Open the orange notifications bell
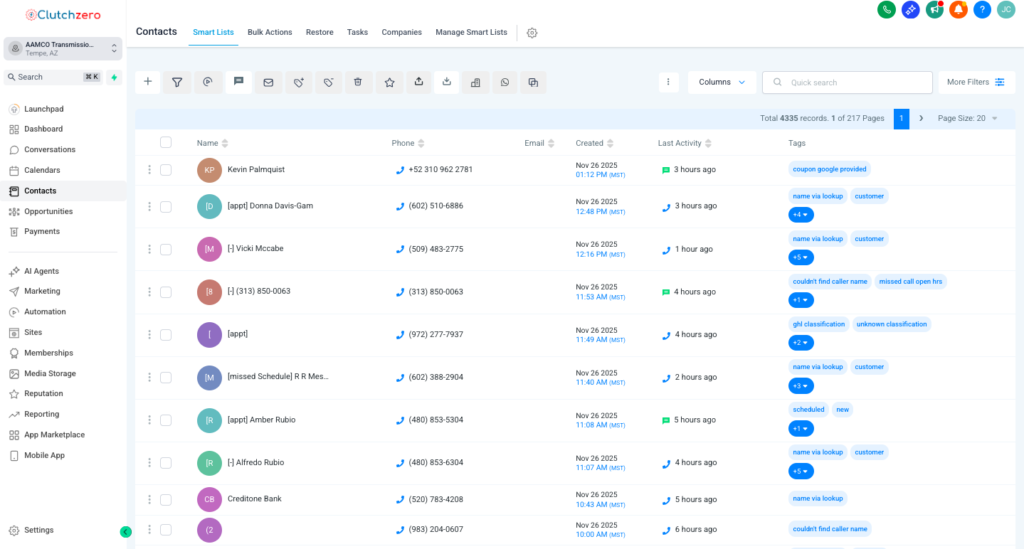This screenshot has width=1024, height=549. click(x=958, y=10)
